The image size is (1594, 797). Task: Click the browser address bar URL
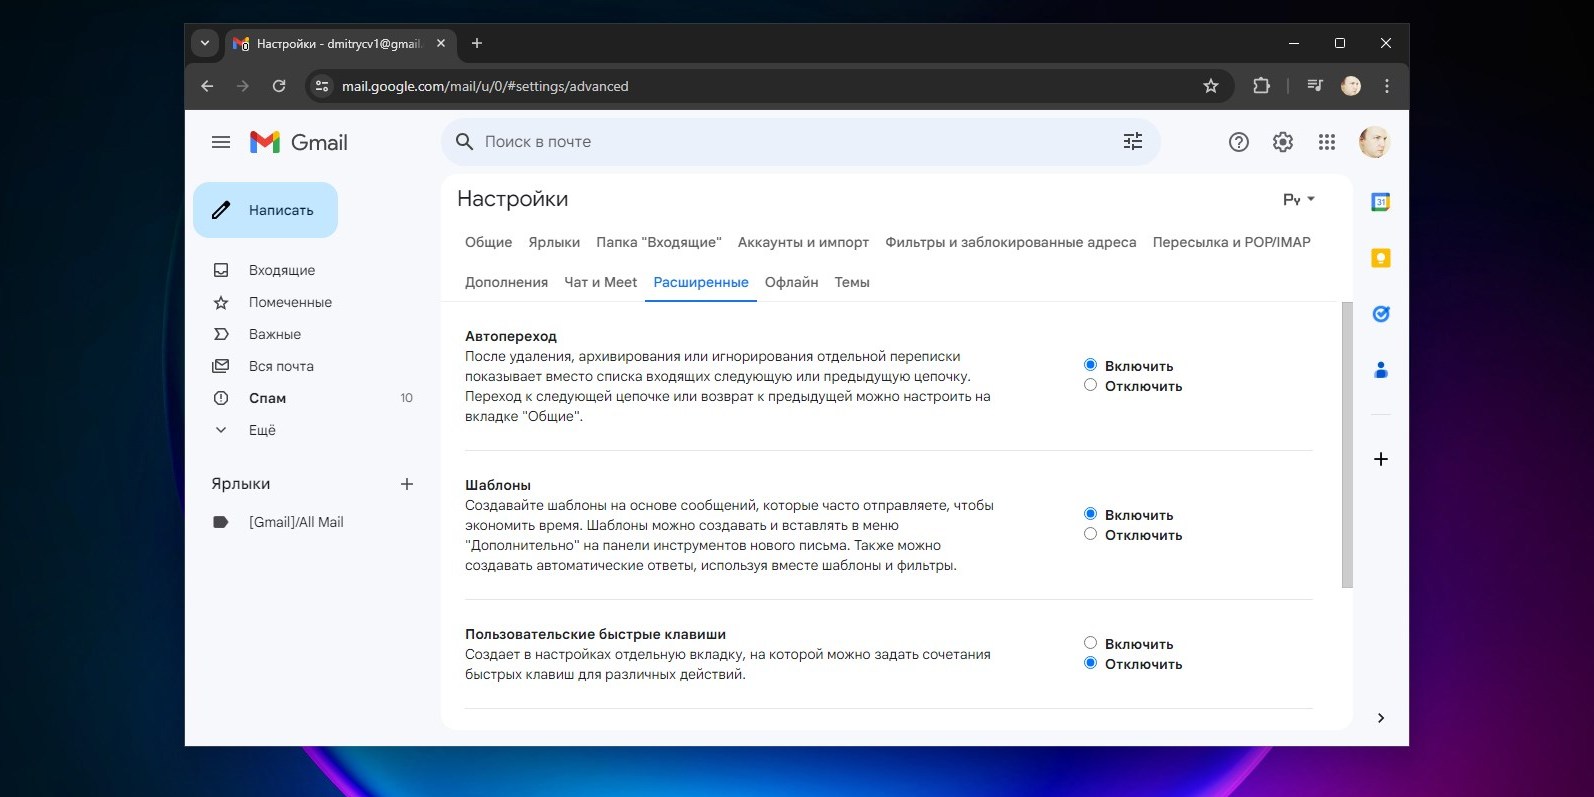coord(485,86)
